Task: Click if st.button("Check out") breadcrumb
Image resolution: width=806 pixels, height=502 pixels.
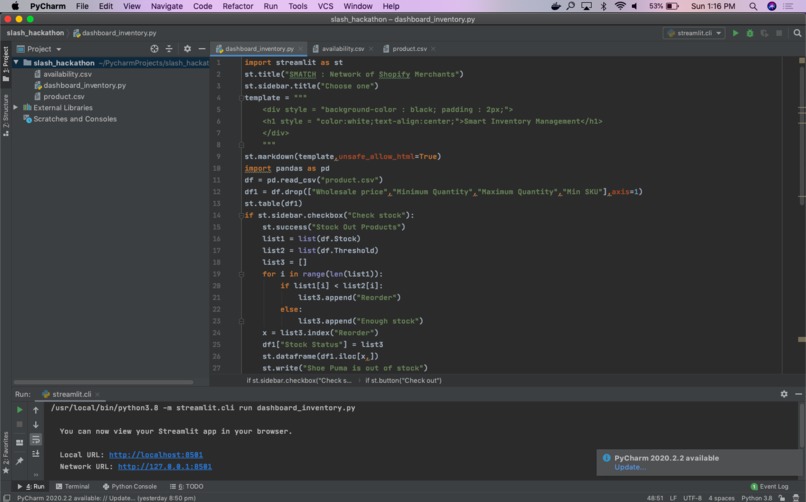Action: pos(404,381)
